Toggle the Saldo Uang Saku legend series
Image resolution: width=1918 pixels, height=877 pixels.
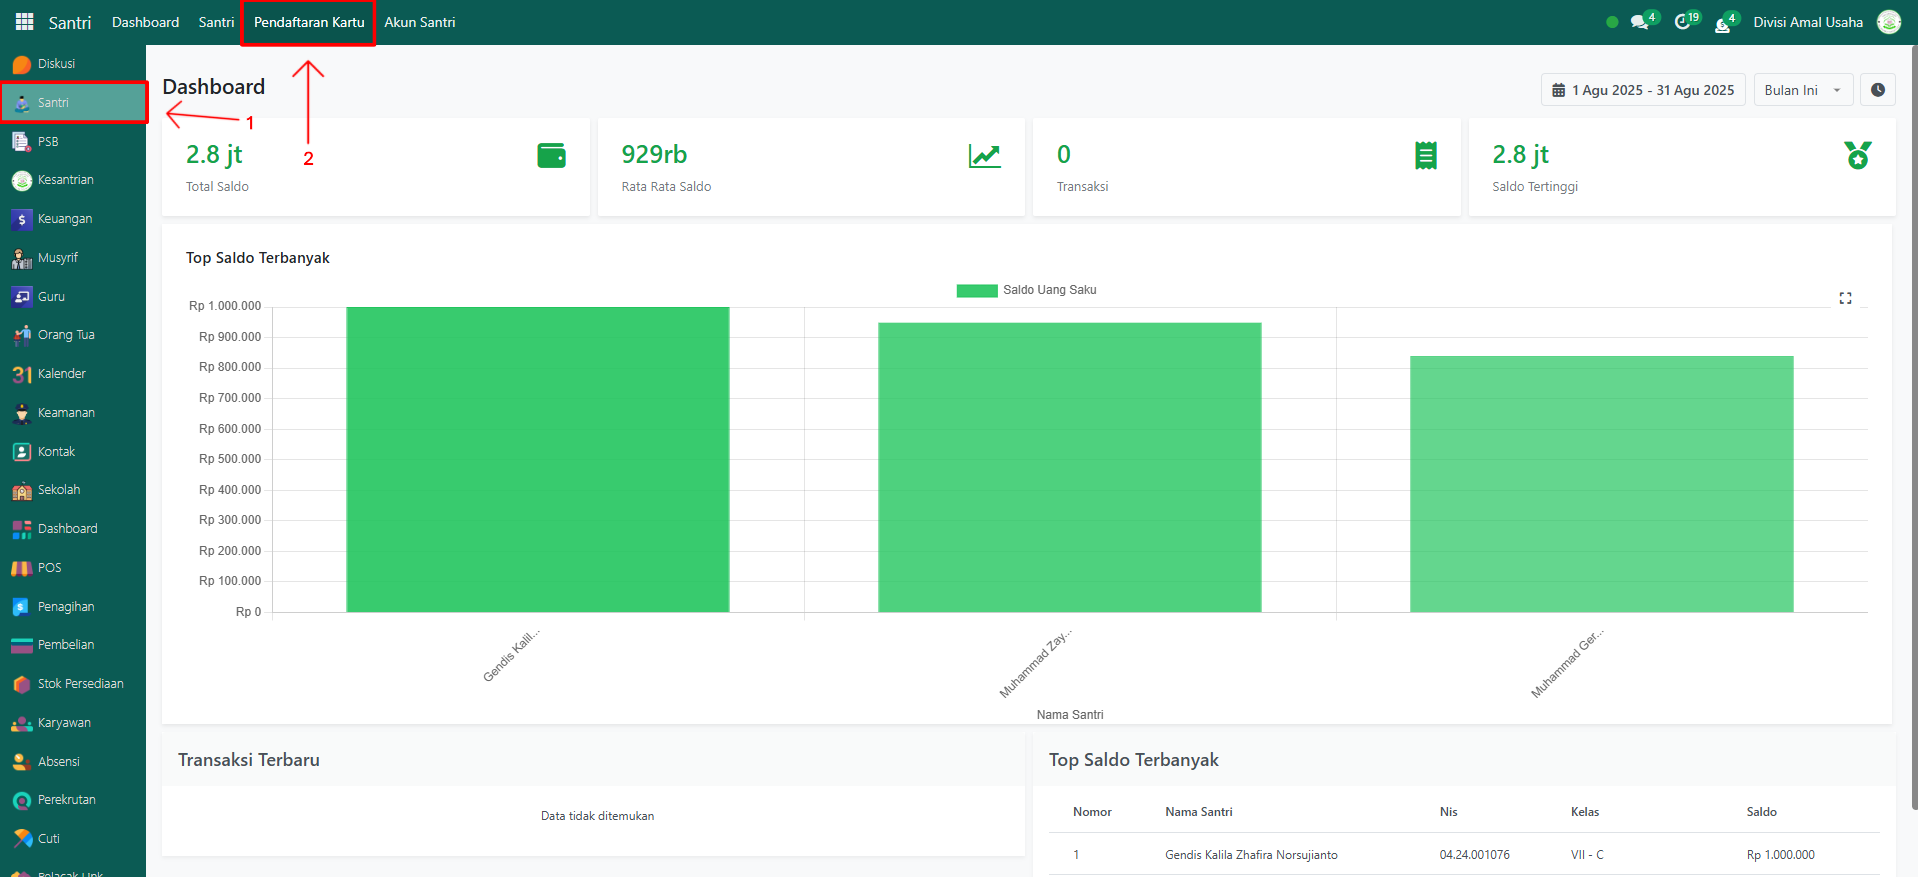tap(1026, 290)
